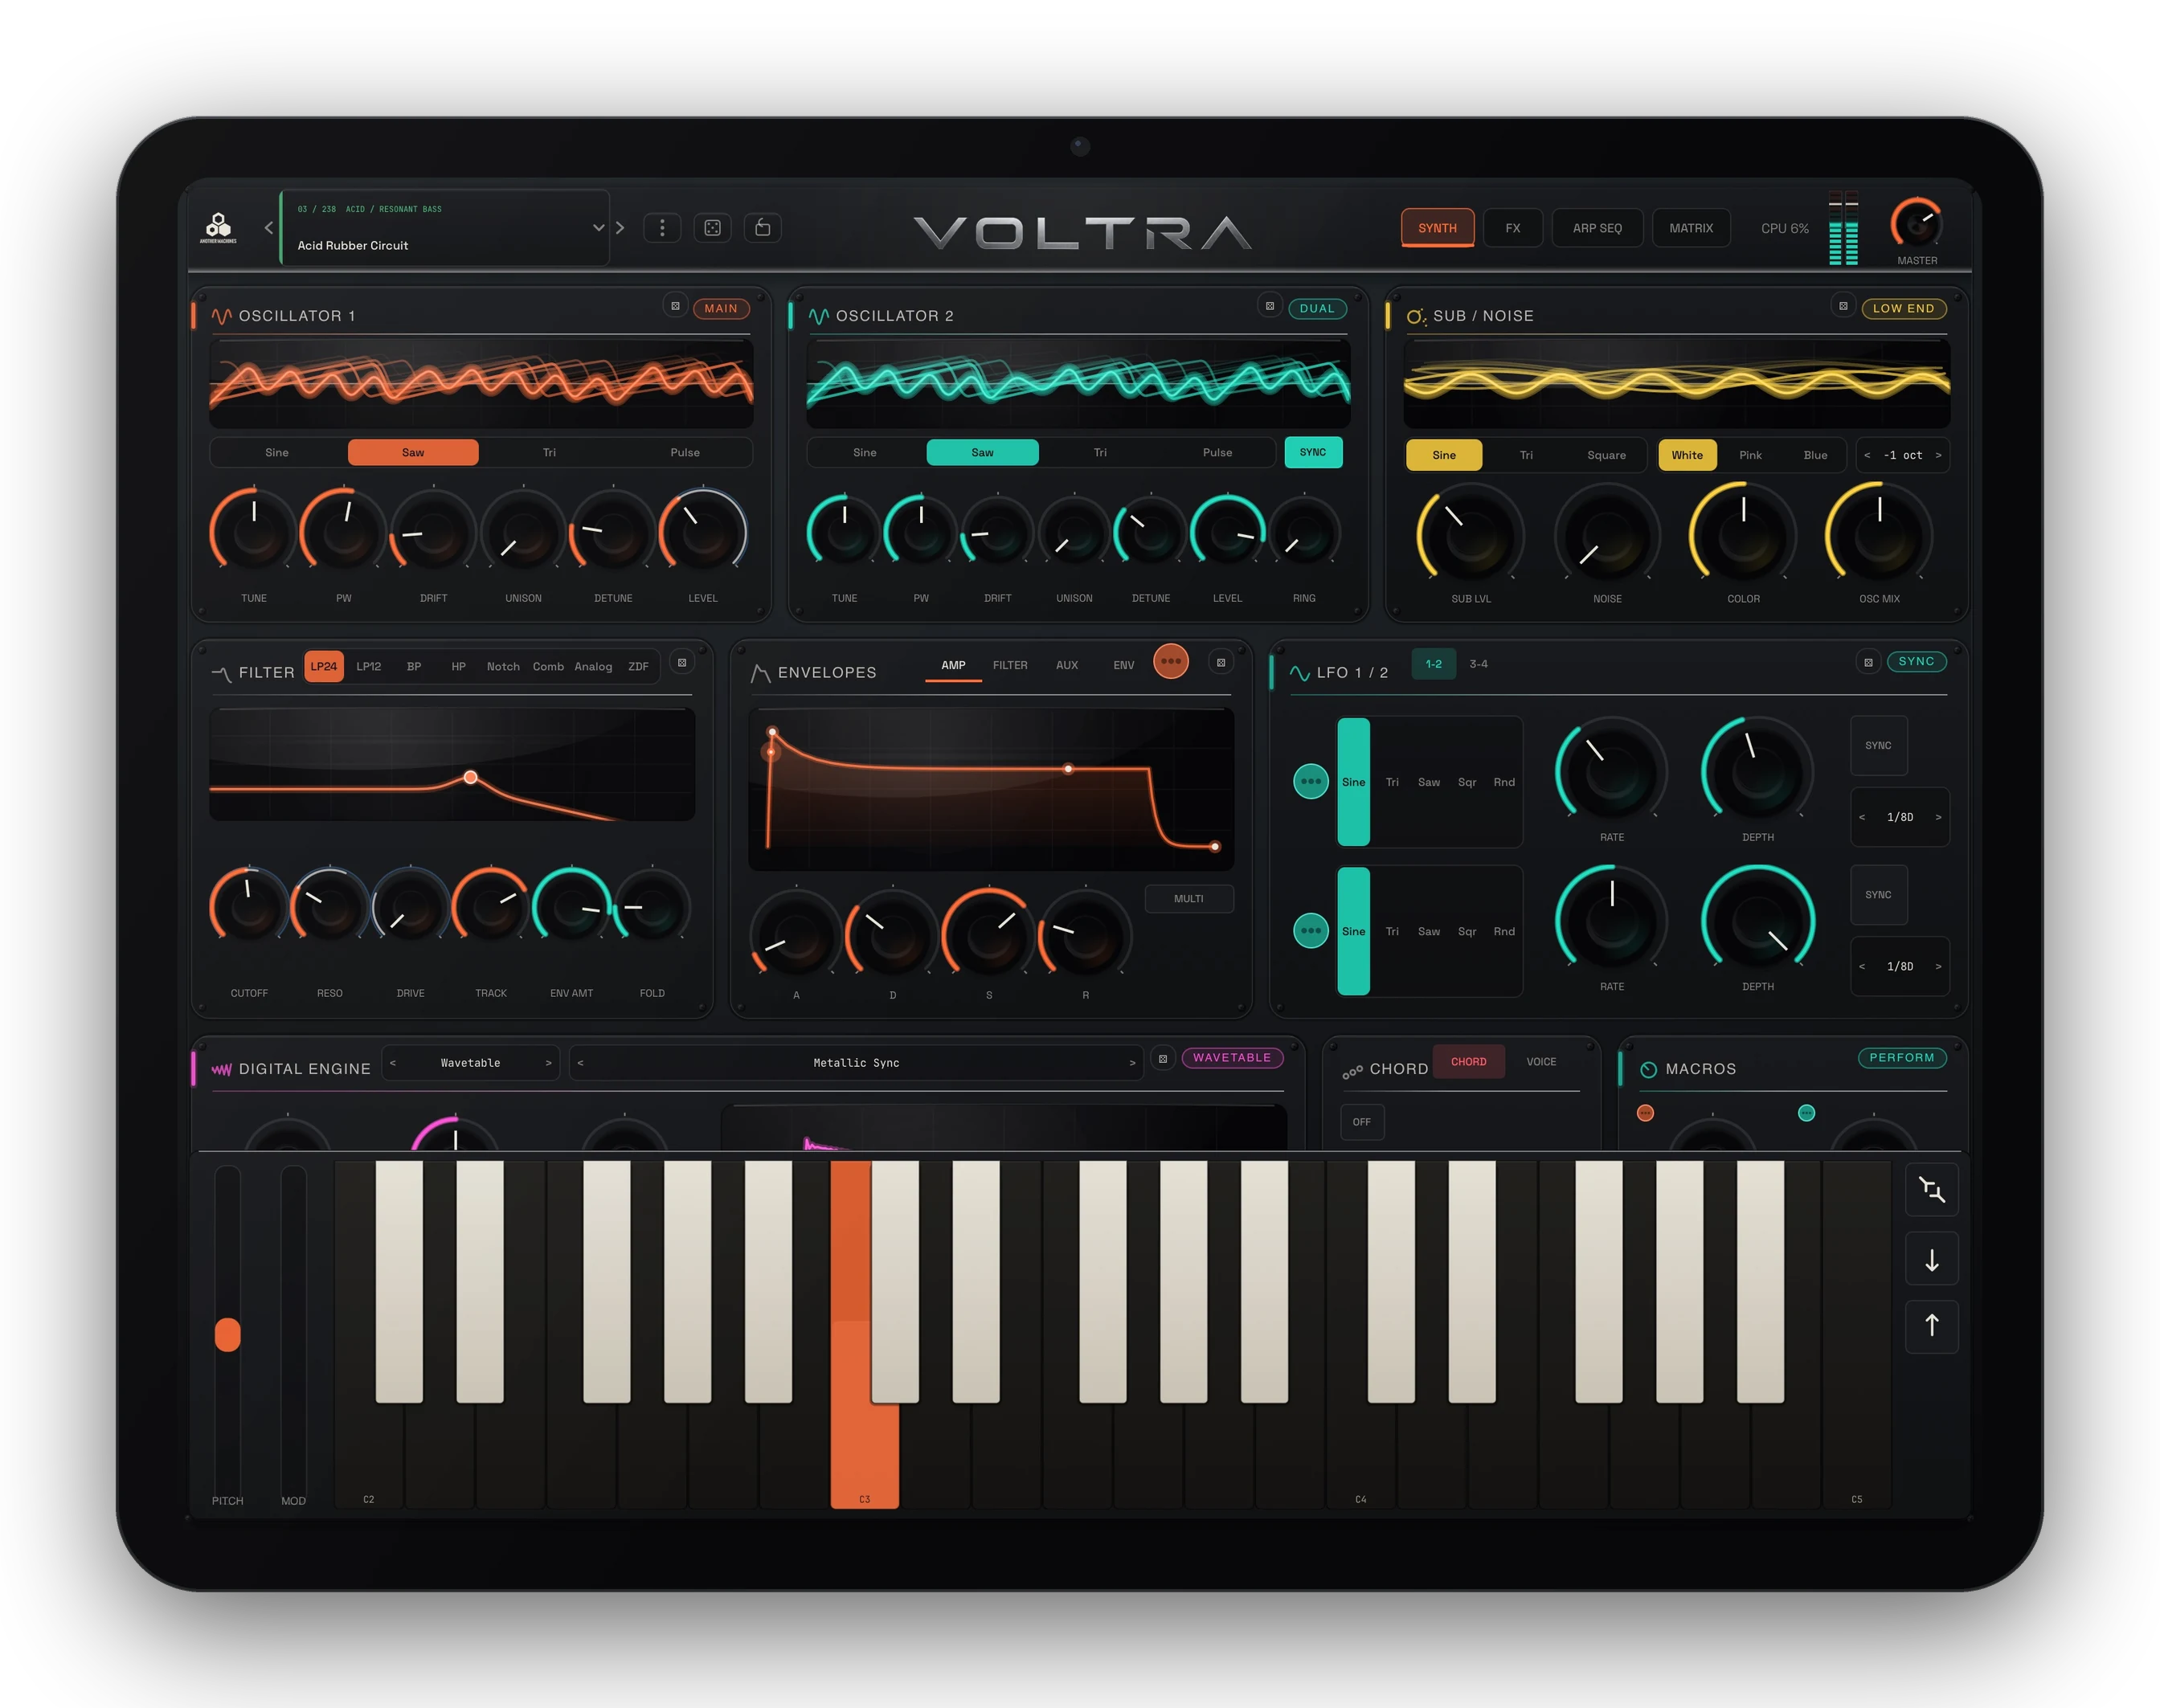Click the VOICE button in Chord panel

tap(1541, 1061)
